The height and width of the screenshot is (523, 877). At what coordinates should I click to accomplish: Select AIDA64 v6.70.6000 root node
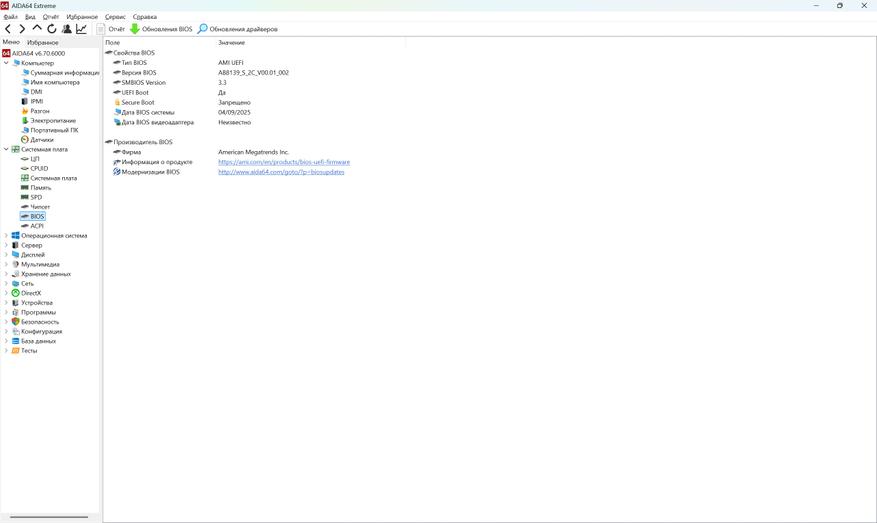[34, 53]
